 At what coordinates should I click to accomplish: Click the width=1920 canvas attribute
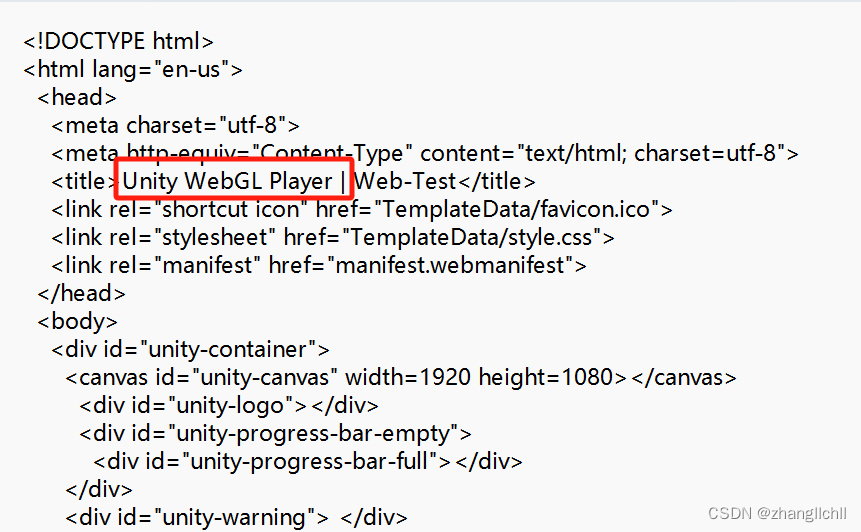[408, 378]
